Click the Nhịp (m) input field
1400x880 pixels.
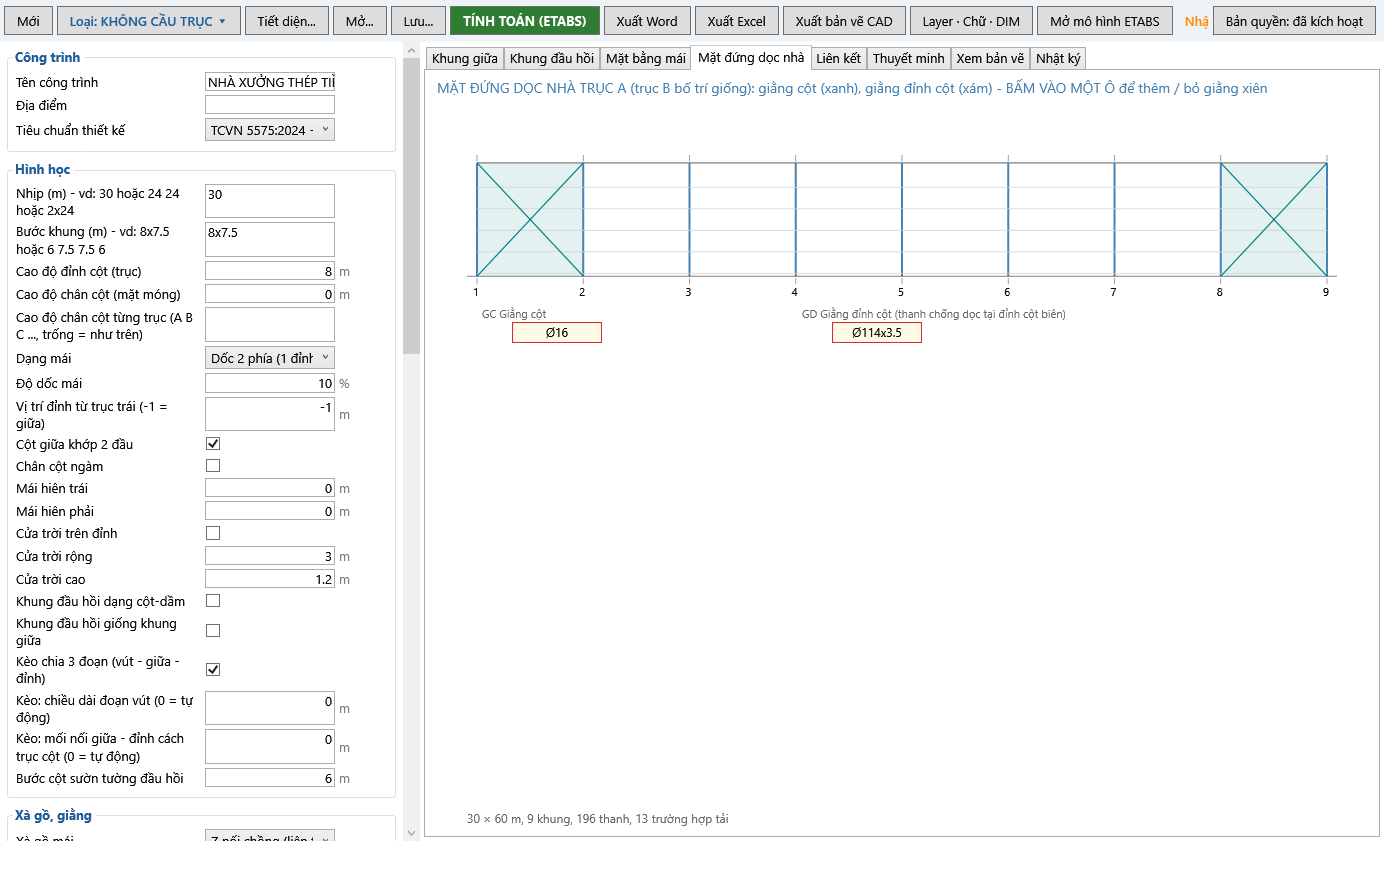[x=270, y=201]
